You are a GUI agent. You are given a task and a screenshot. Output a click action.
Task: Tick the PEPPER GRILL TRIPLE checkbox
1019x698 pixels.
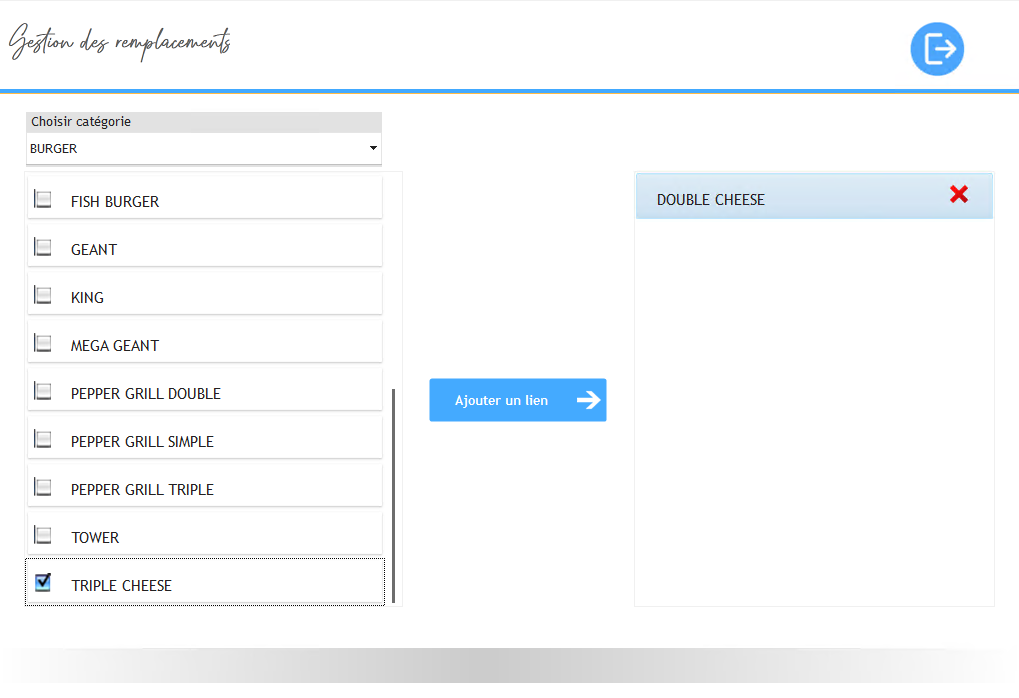tap(43, 487)
